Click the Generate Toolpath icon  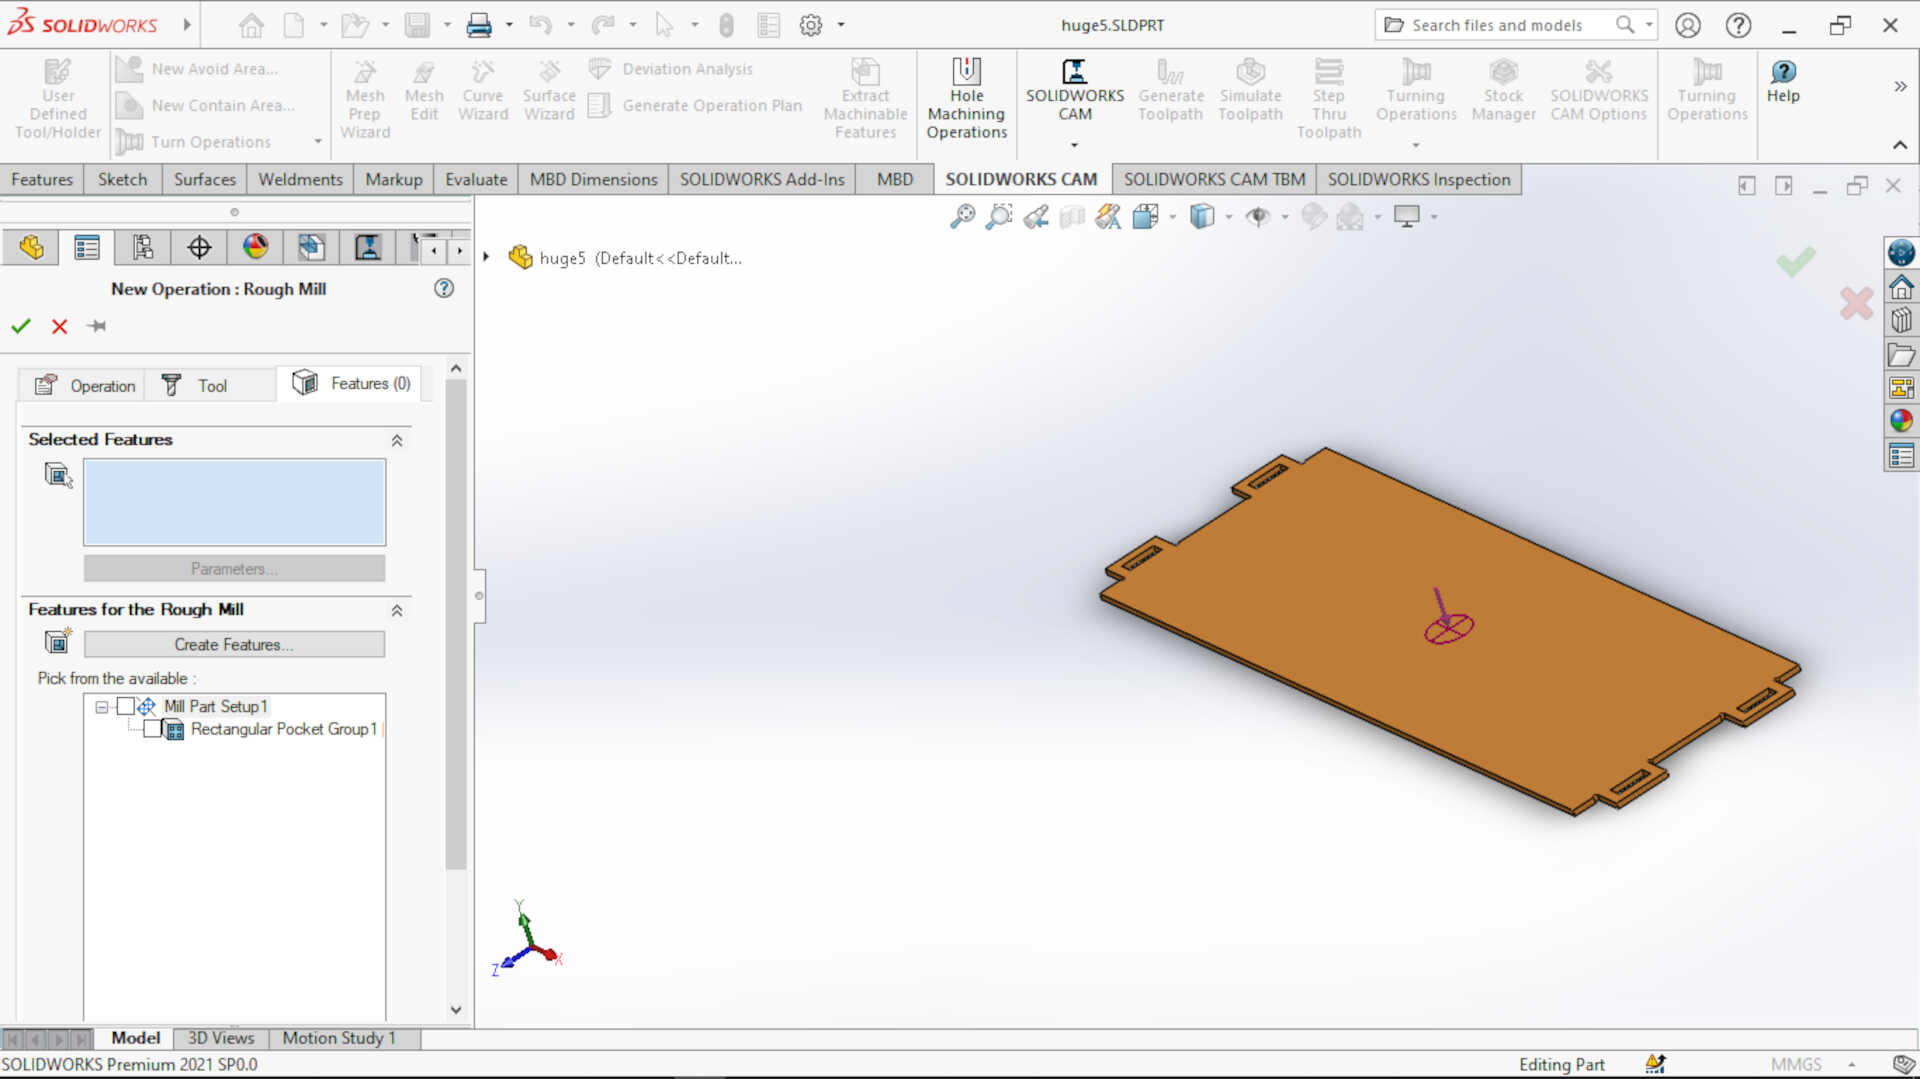point(1170,90)
